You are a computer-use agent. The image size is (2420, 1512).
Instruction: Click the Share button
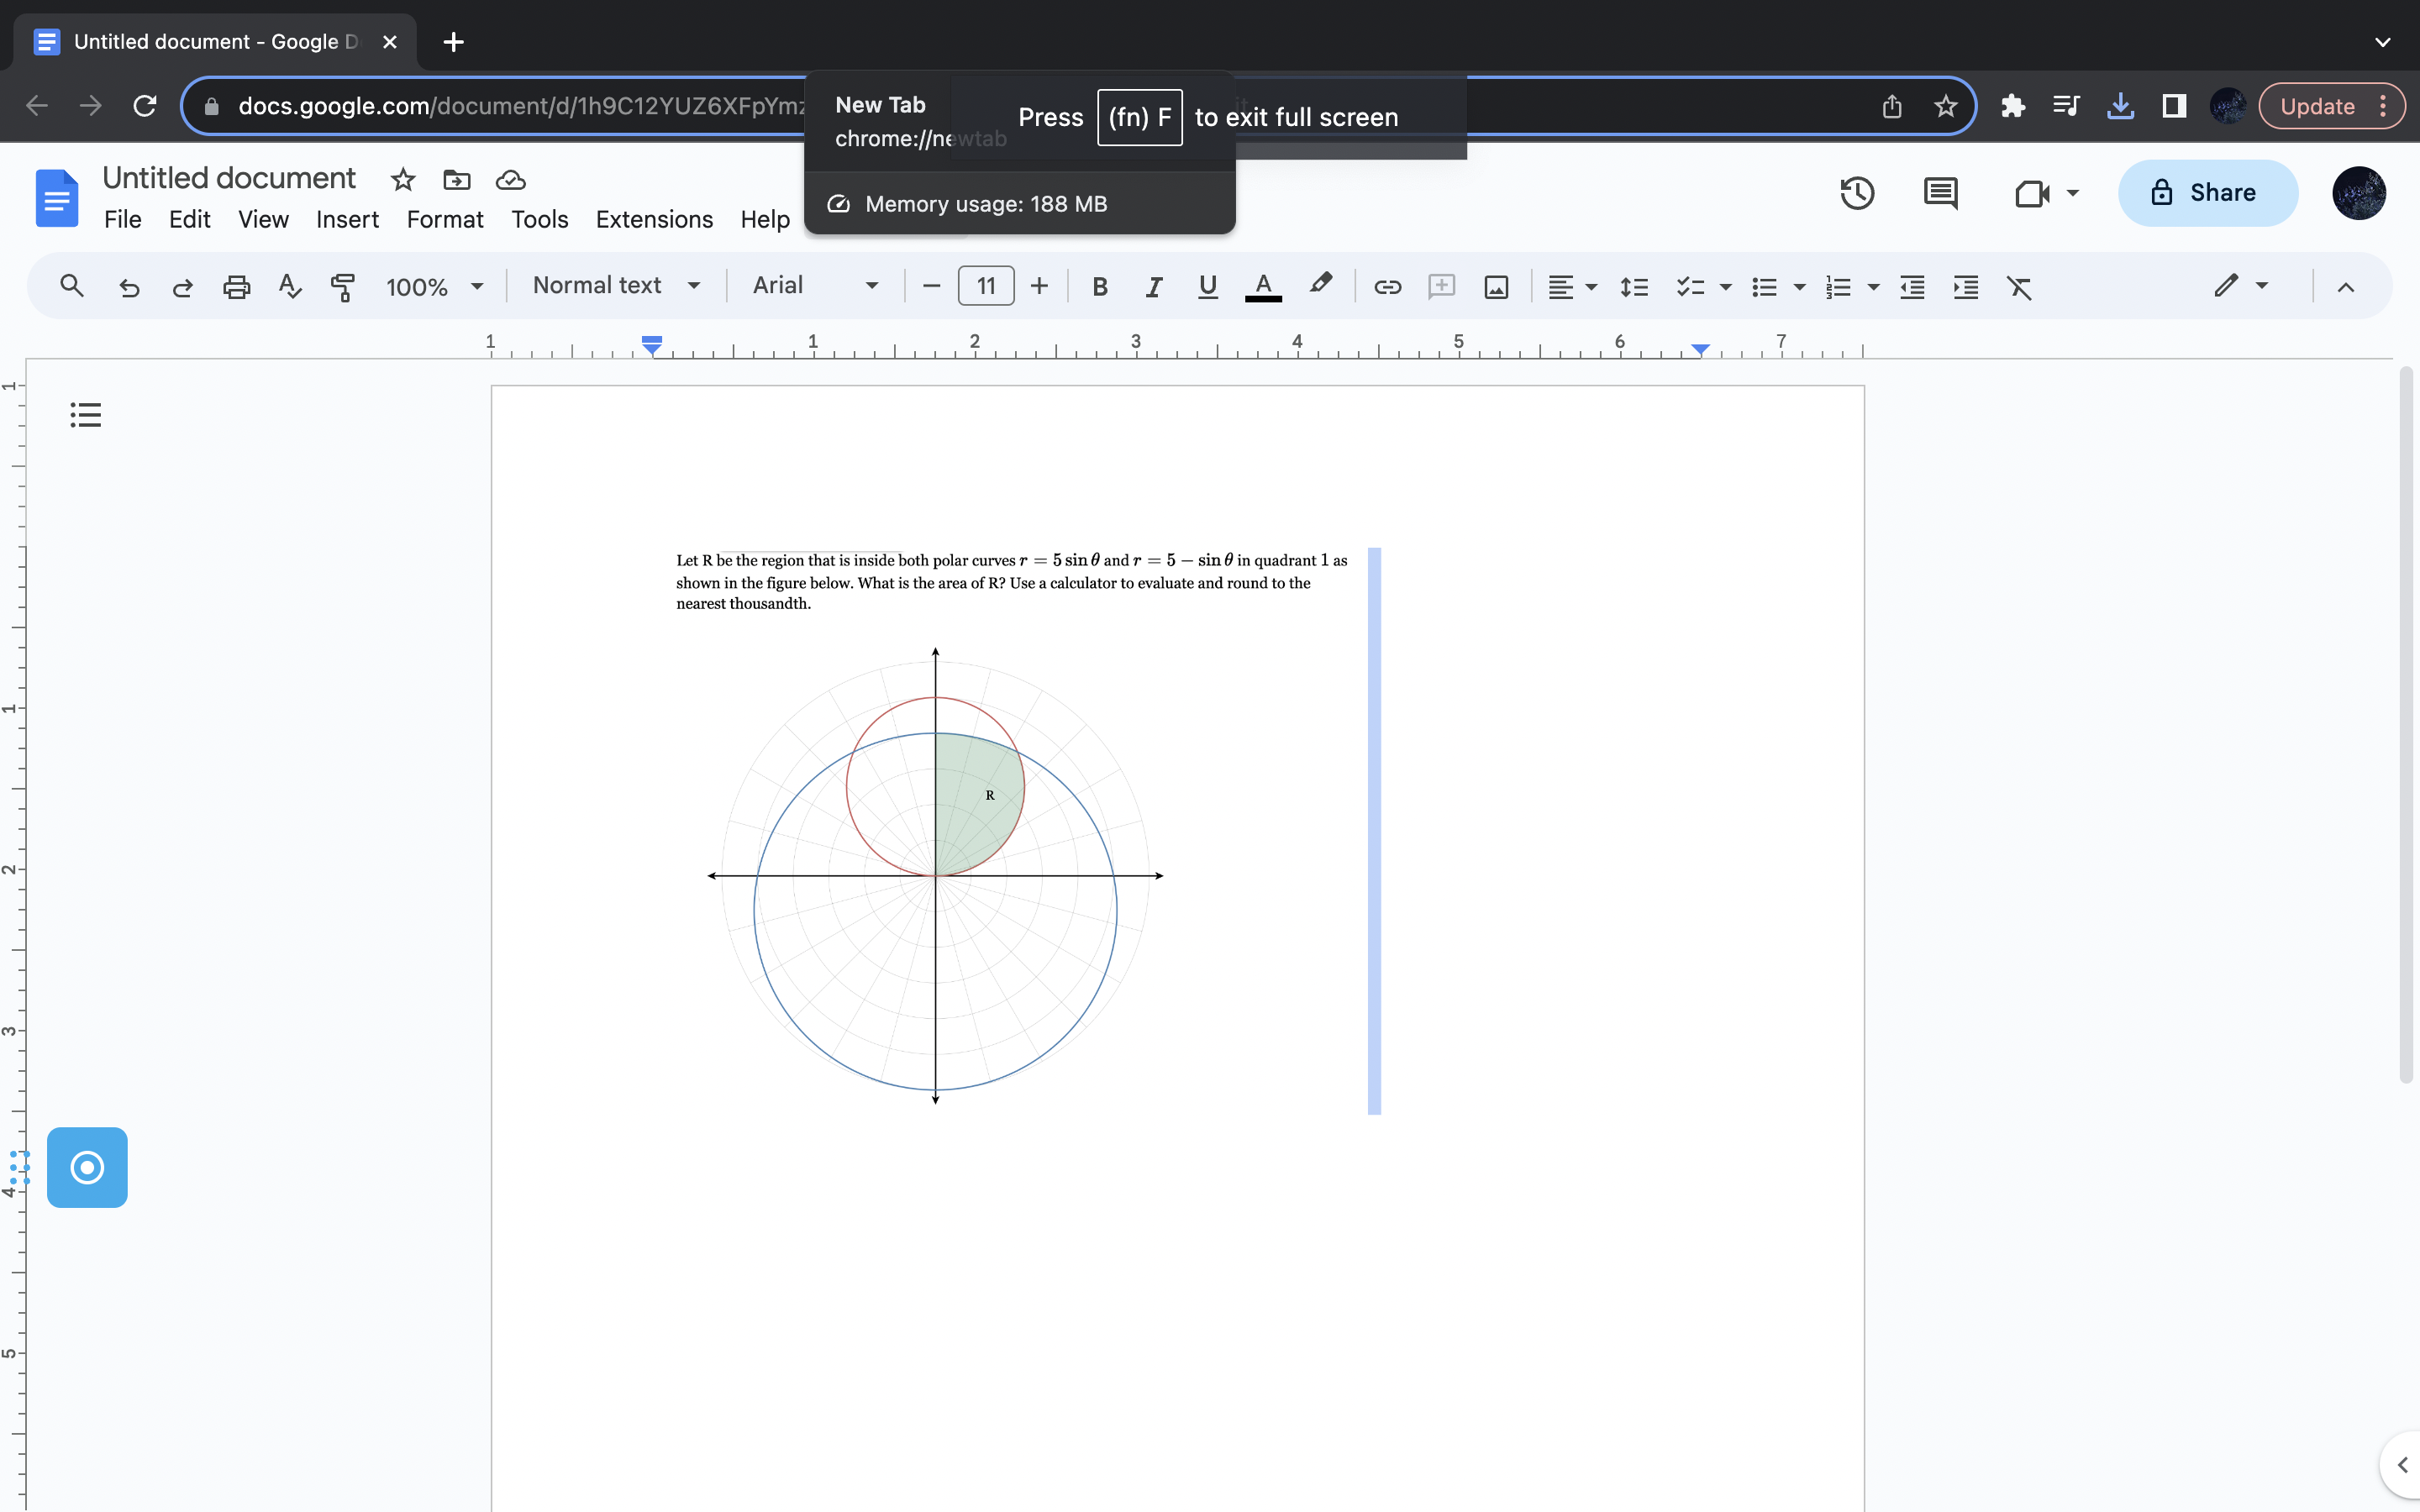(2208, 192)
